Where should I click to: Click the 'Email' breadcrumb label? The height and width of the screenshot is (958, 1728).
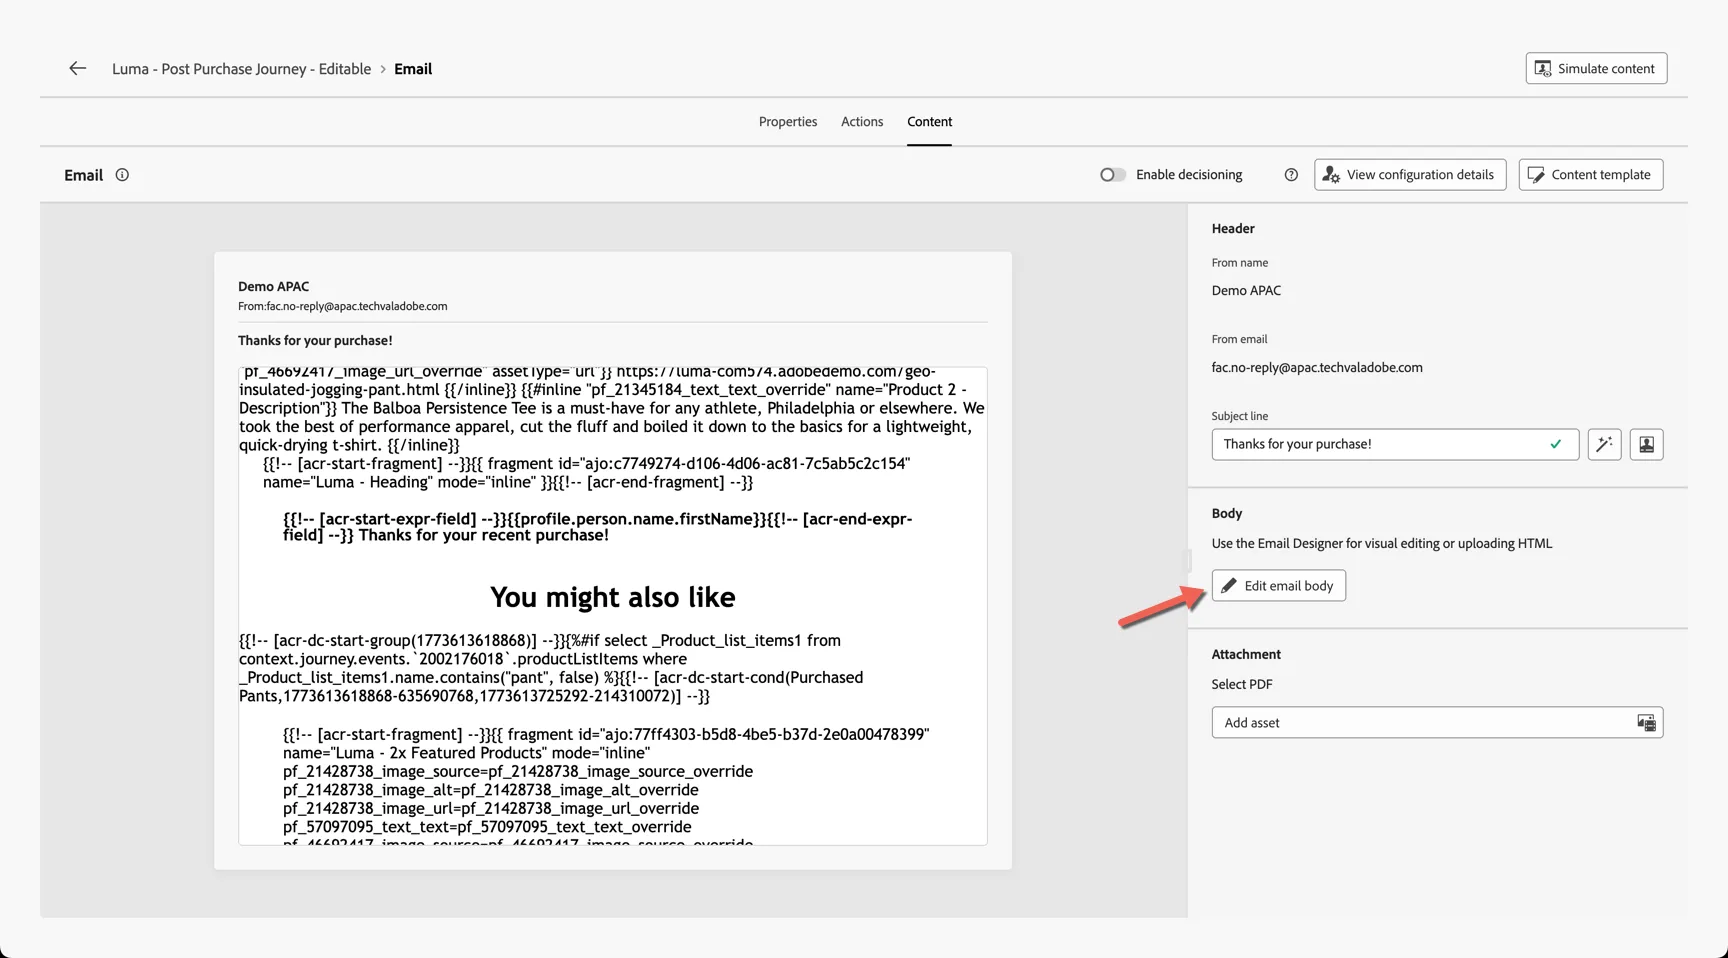pyautogui.click(x=413, y=69)
